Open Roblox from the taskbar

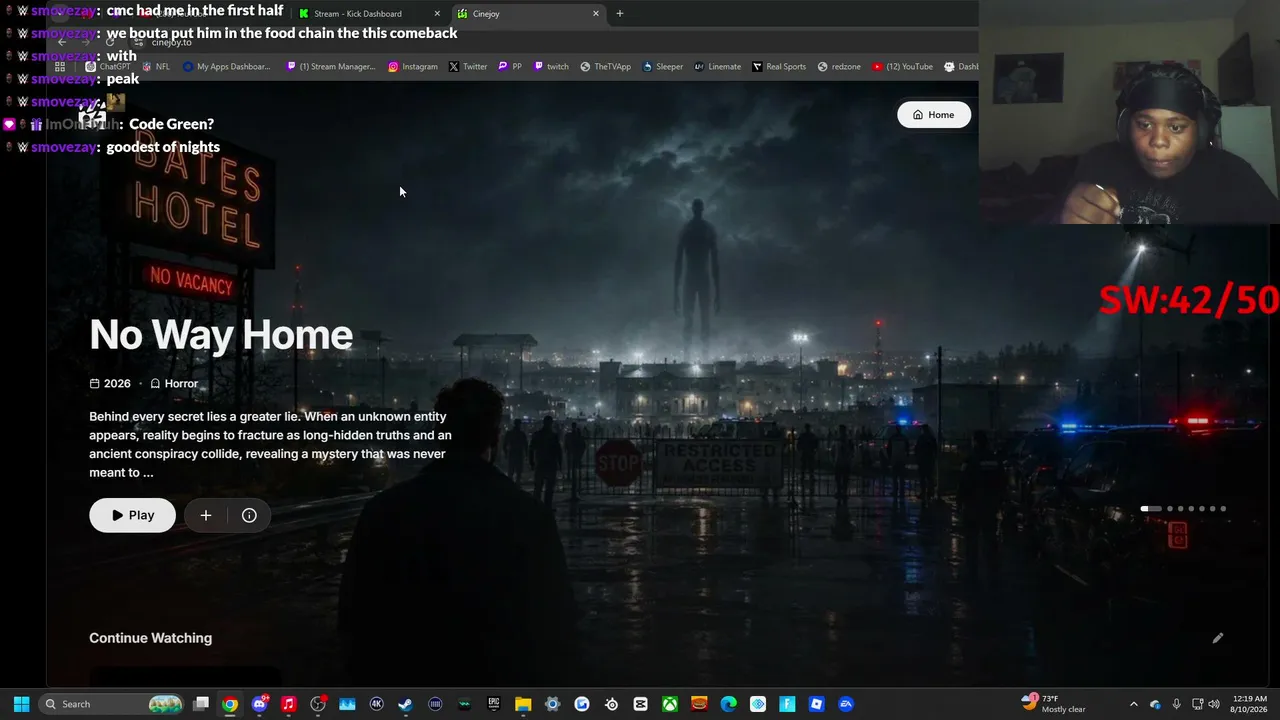coord(817,704)
